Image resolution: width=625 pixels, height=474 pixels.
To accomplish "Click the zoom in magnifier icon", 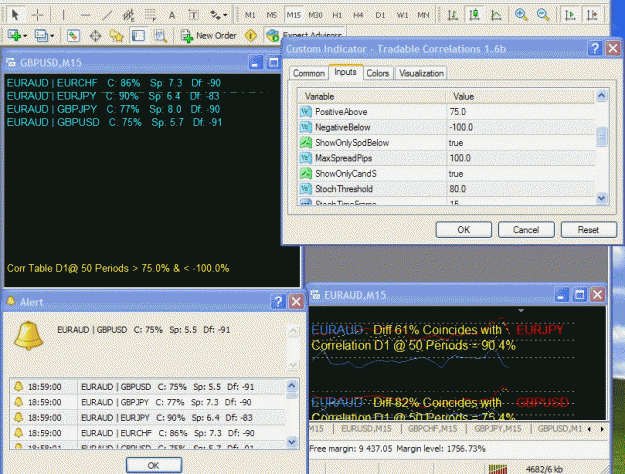I will click(x=521, y=15).
